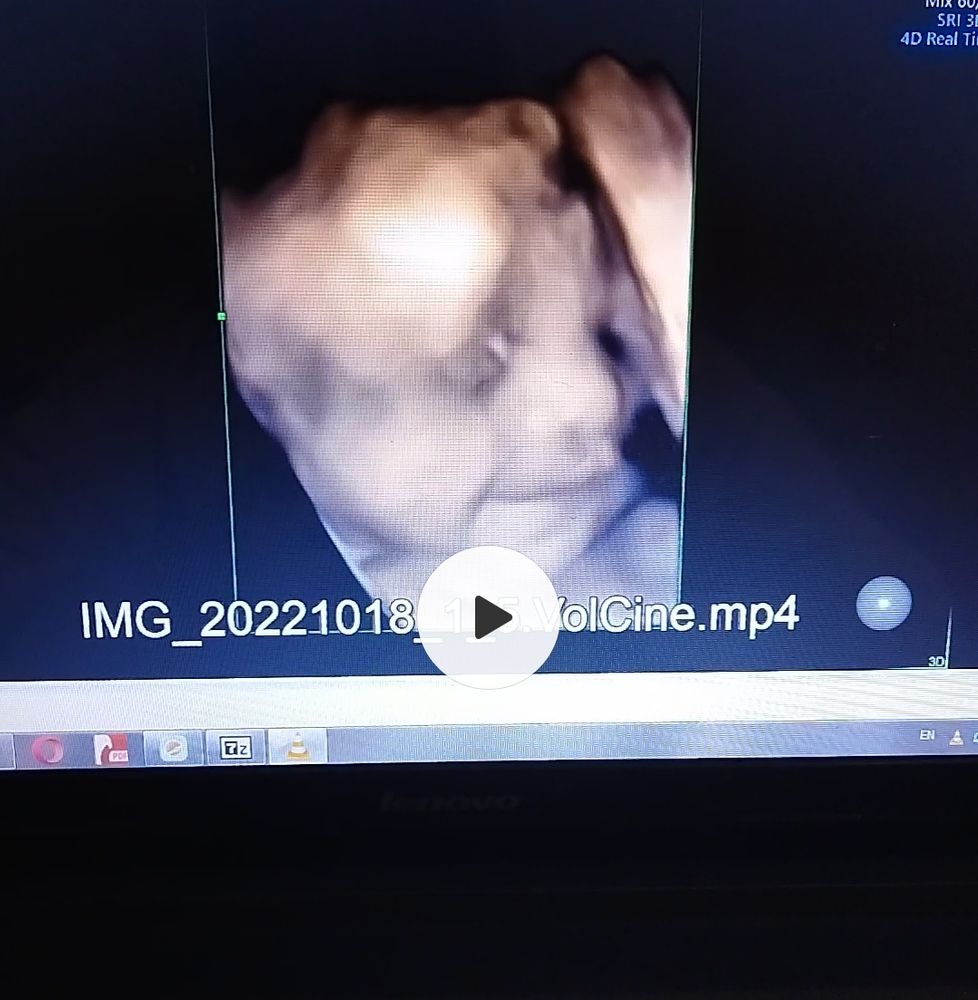Switch to VLC media player in taskbar

point(297,746)
